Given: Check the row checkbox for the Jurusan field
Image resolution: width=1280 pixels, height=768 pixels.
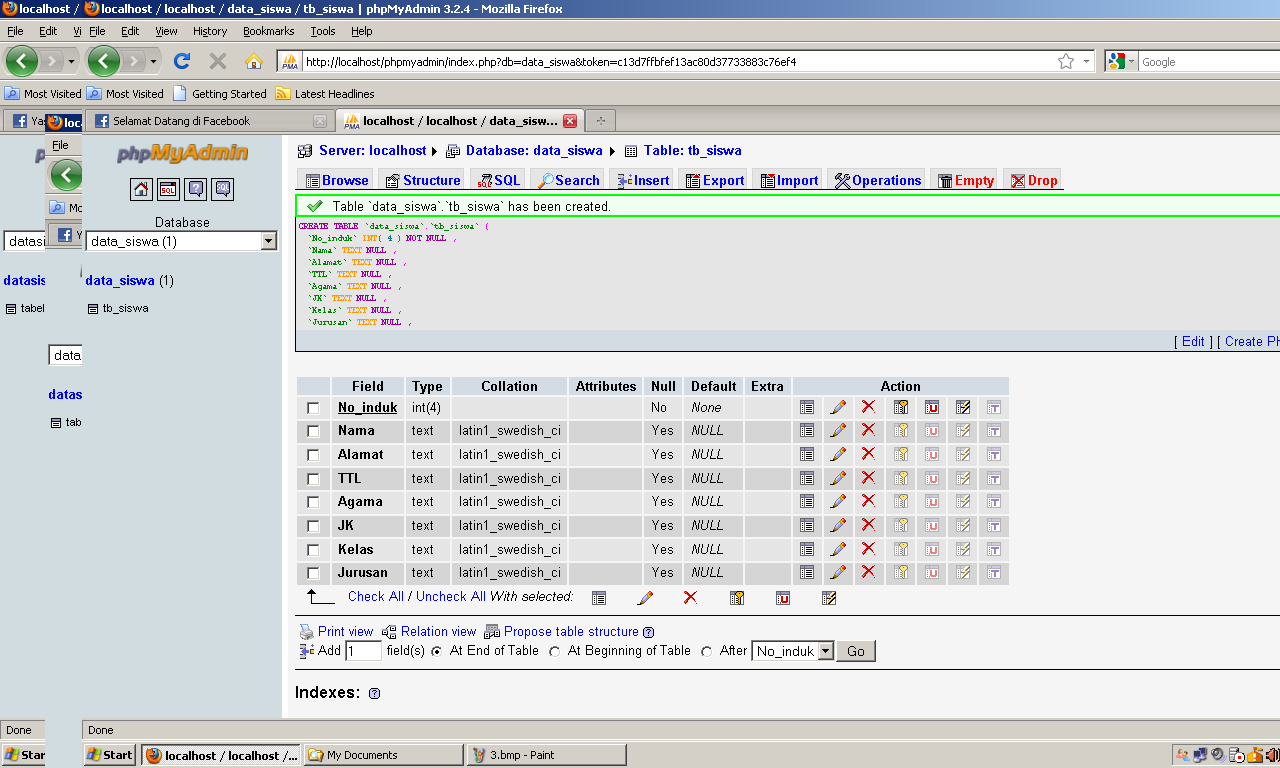Looking at the screenshot, I should (313, 573).
